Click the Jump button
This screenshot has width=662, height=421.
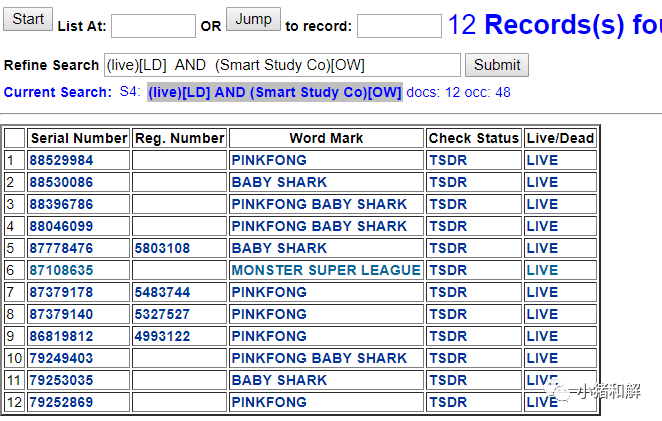click(x=253, y=19)
